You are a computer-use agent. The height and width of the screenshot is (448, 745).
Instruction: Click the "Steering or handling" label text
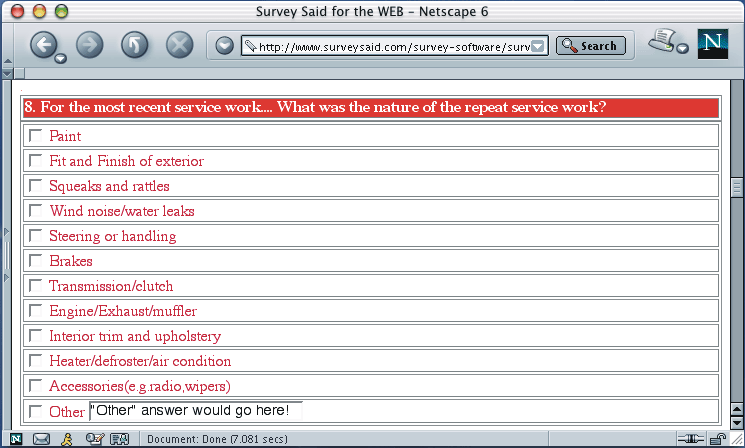(113, 236)
